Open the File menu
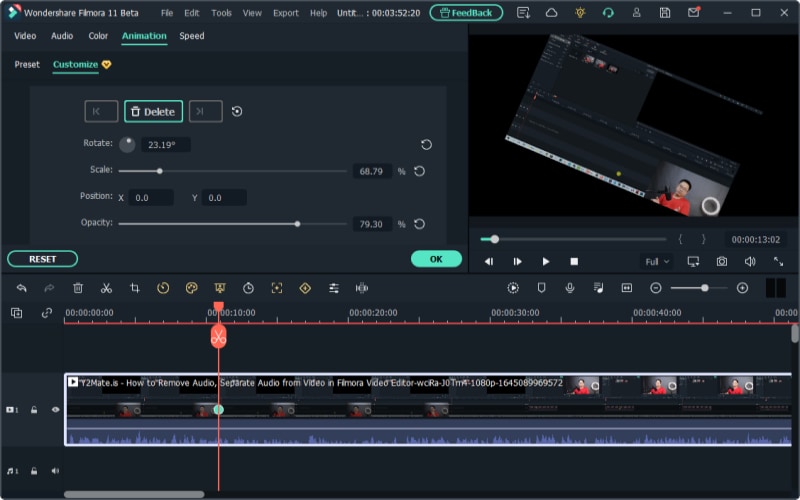This screenshot has width=800, height=500. tap(167, 13)
